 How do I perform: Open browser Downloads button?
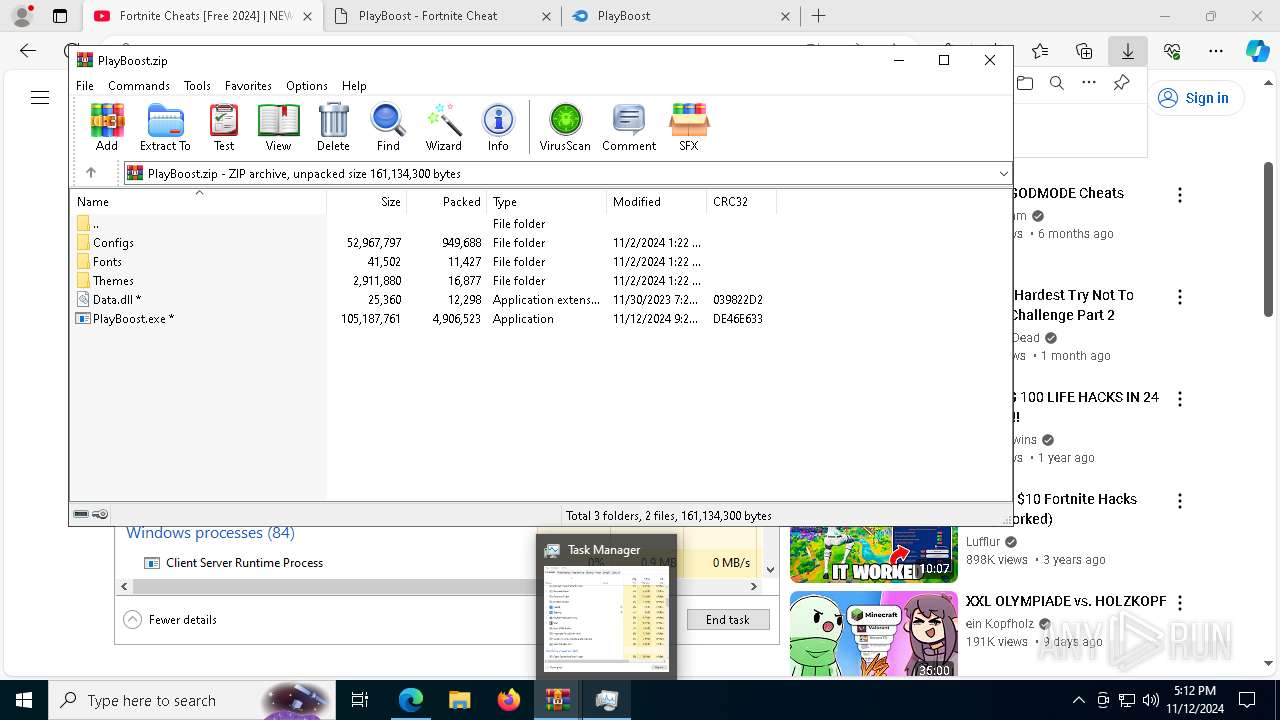[1127, 51]
